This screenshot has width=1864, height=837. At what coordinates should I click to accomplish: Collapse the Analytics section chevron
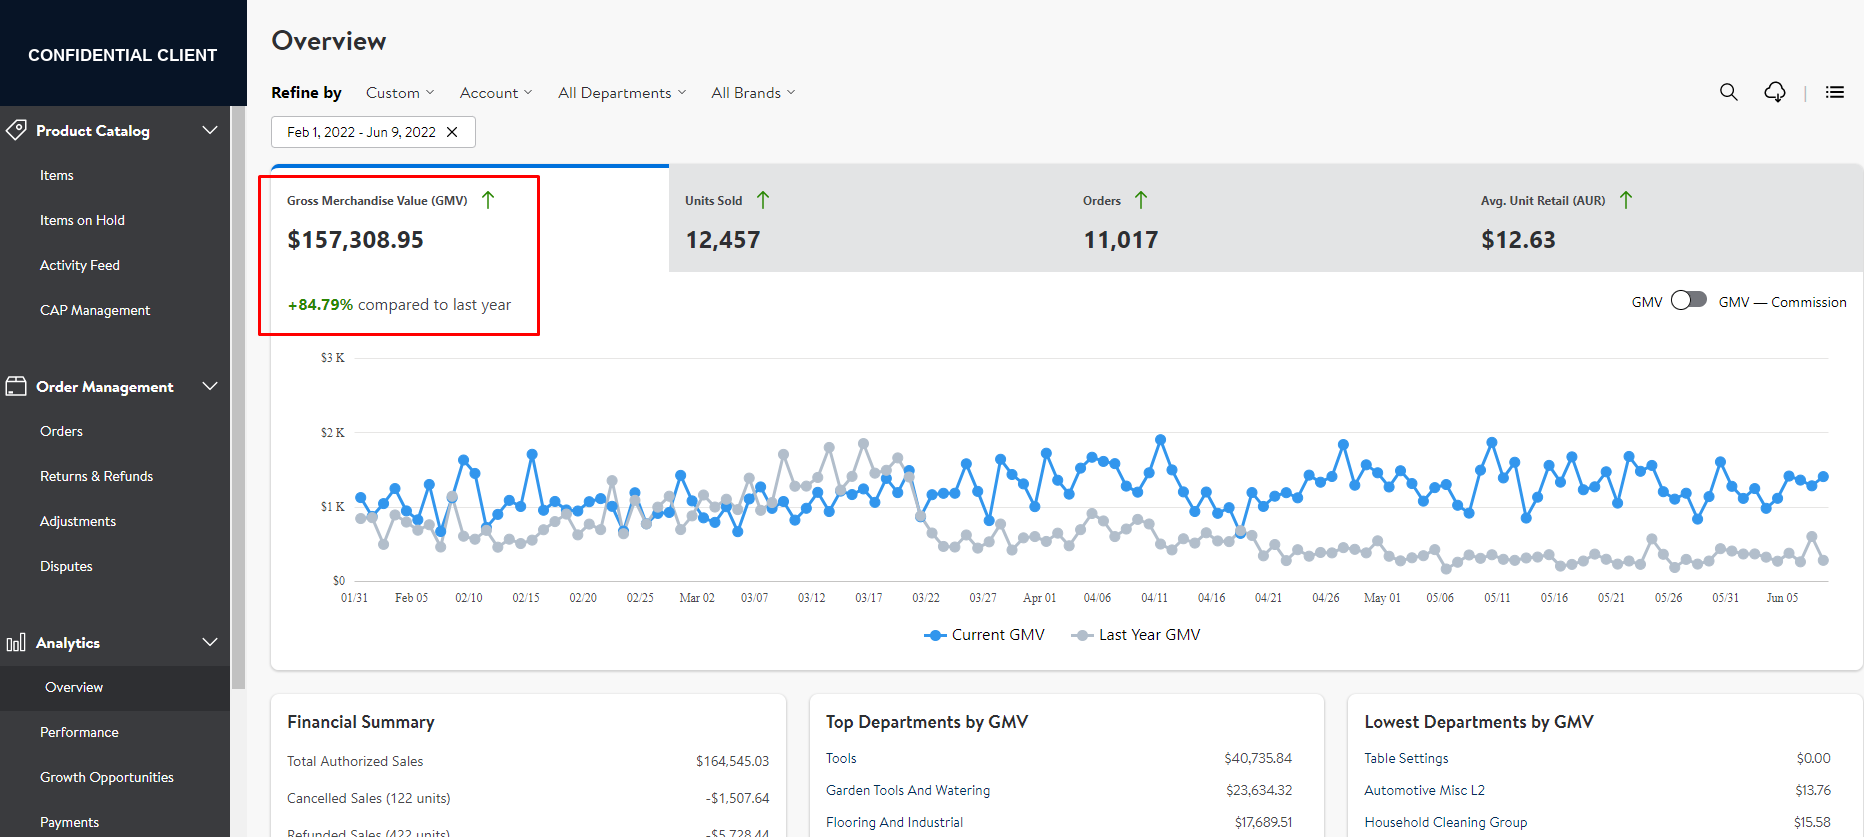[210, 642]
